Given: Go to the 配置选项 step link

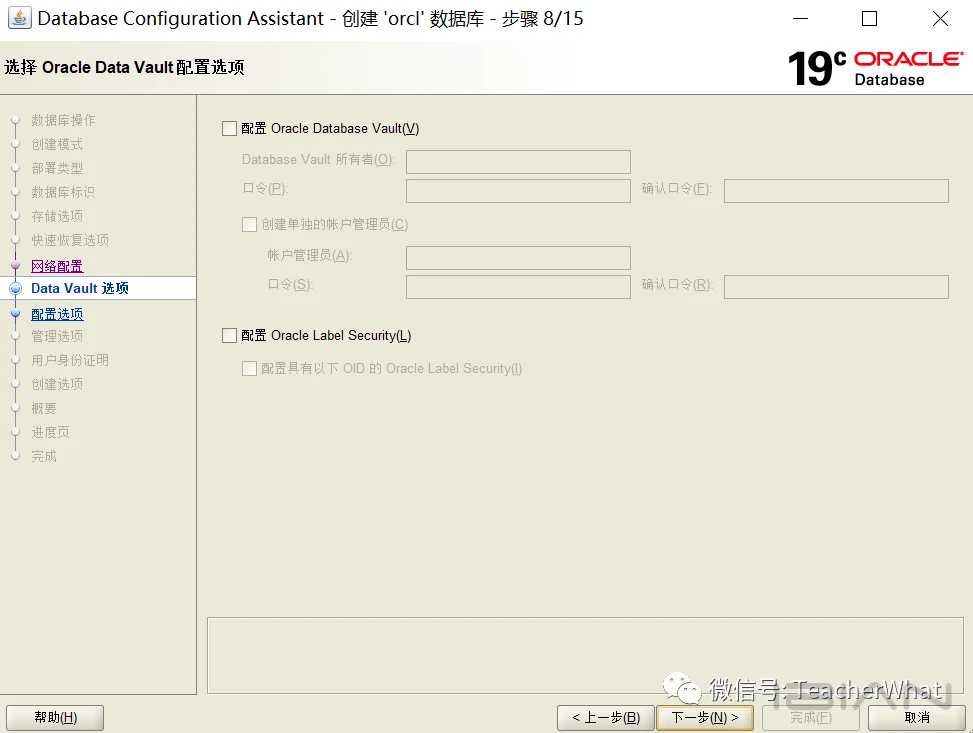Looking at the screenshot, I should tap(57, 314).
